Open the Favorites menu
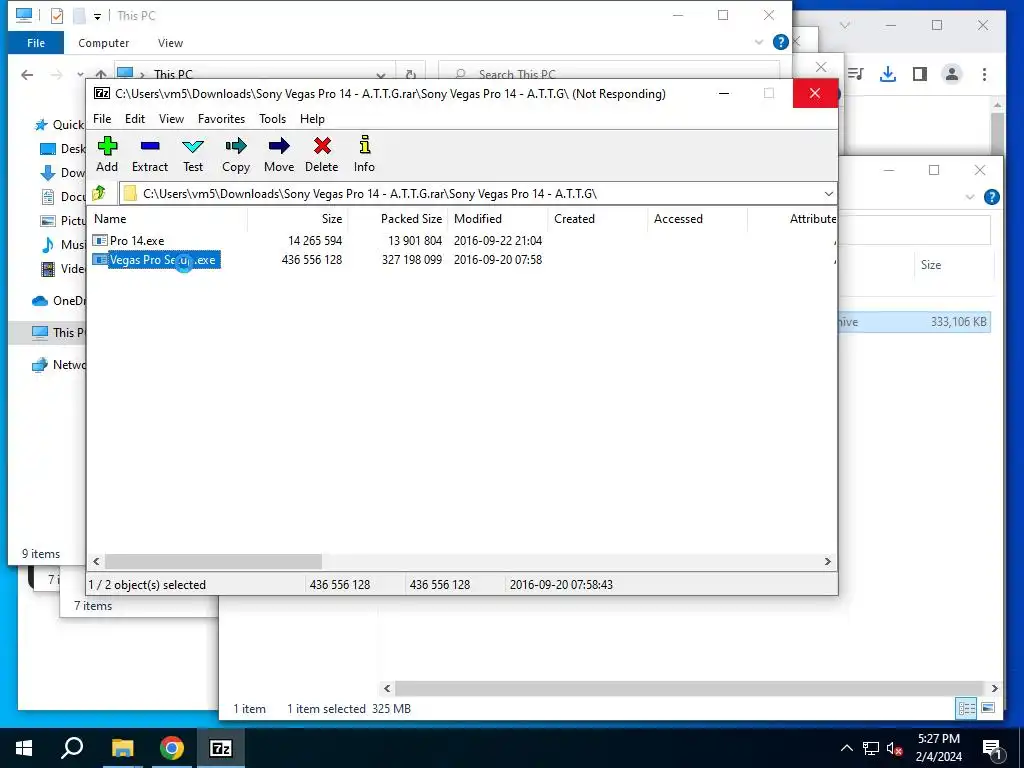Screen dimensions: 1024x768 [x=221, y=119]
